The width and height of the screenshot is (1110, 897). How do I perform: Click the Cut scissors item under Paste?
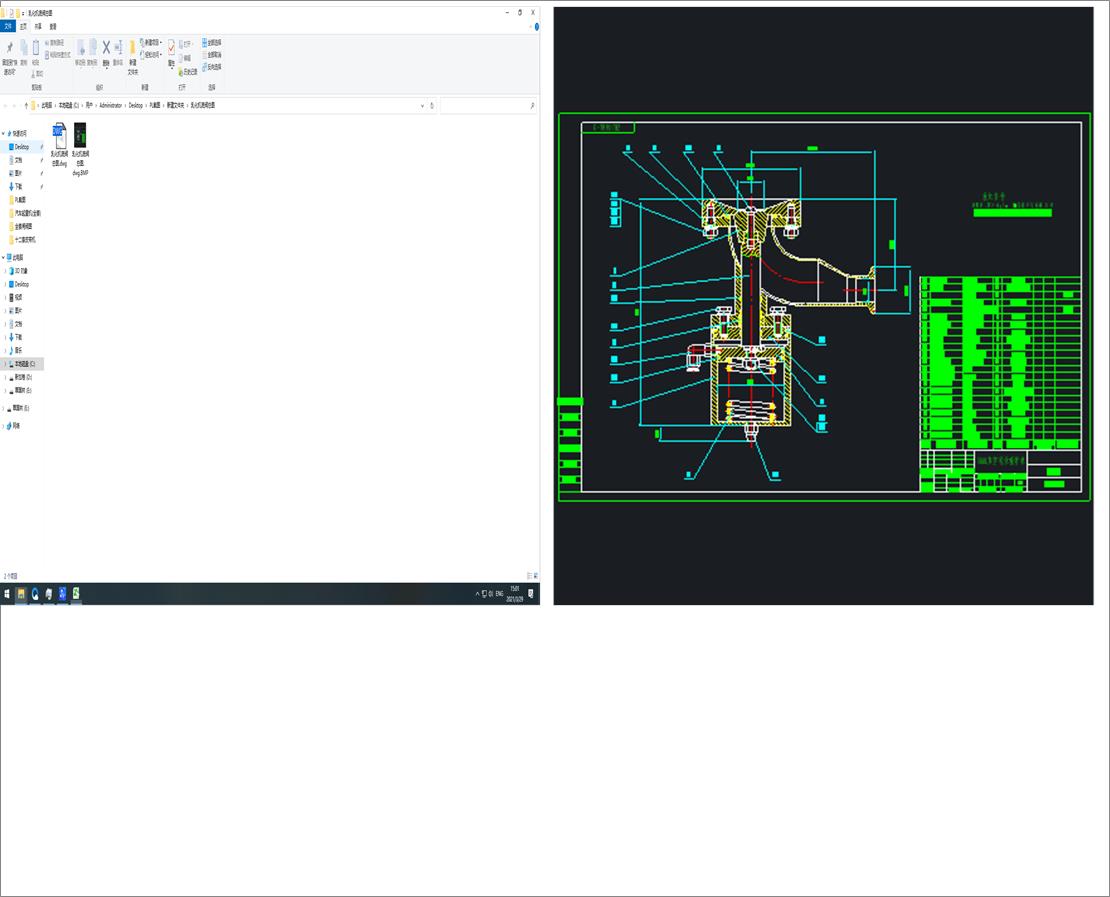[37, 74]
